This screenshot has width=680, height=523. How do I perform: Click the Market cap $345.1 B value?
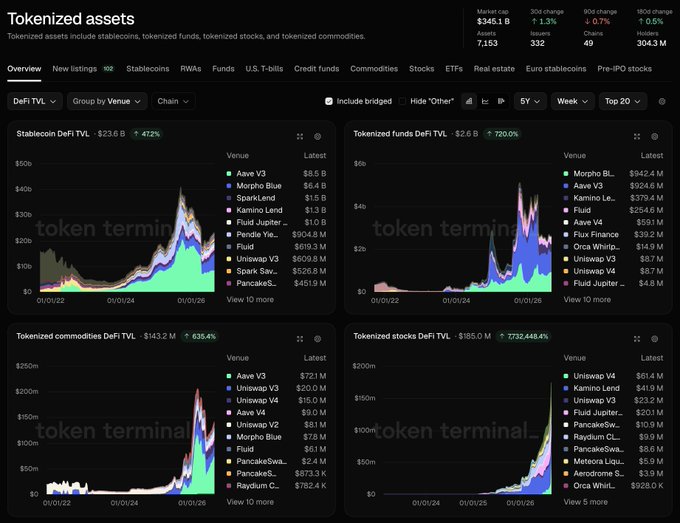tap(494, 21)
